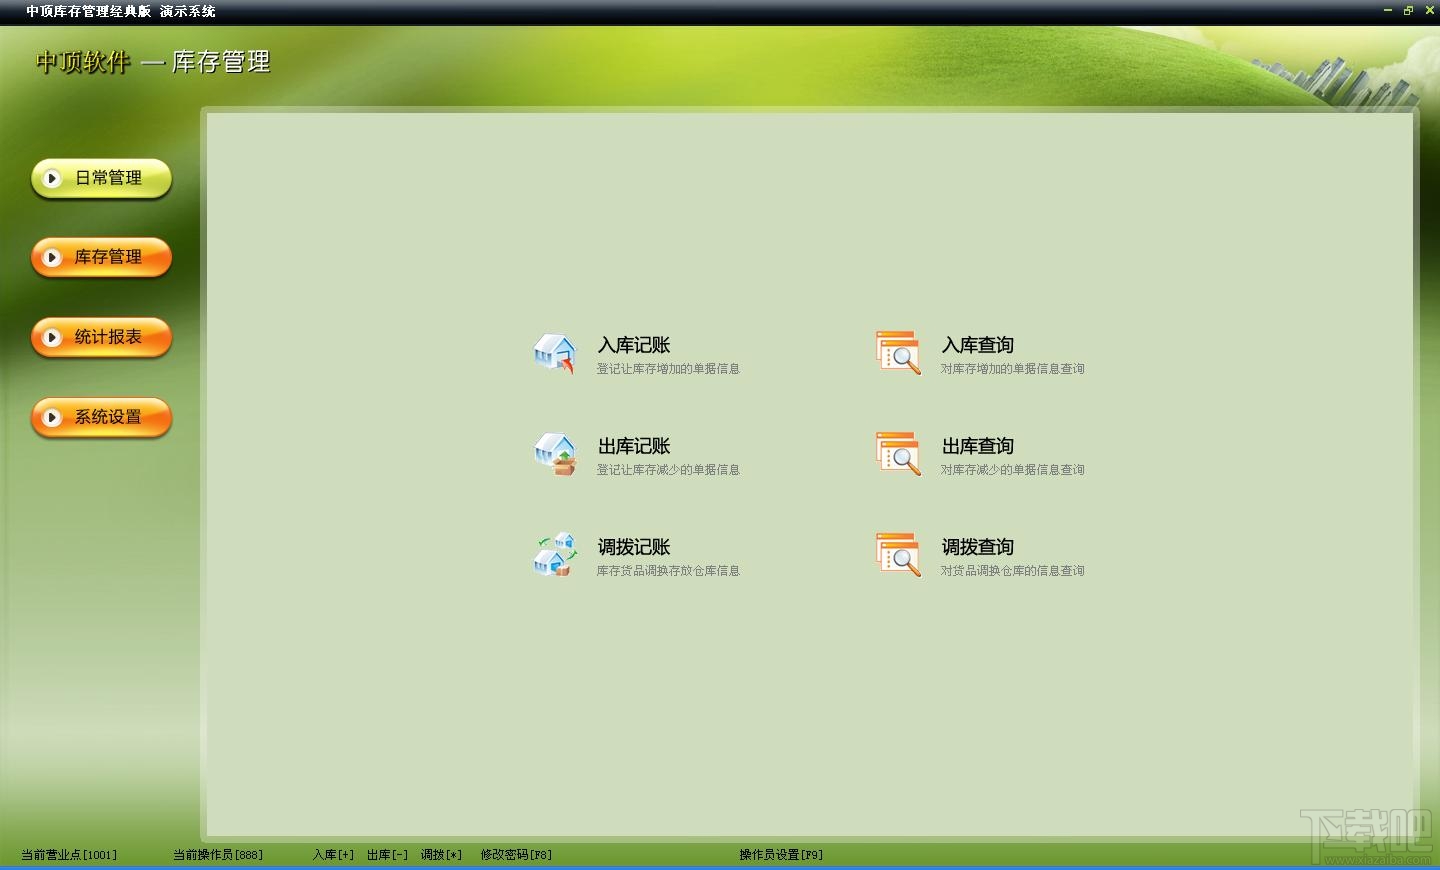Open the 日常管理 section
This screenshot has height=870, width=1440.
[101, 179]
